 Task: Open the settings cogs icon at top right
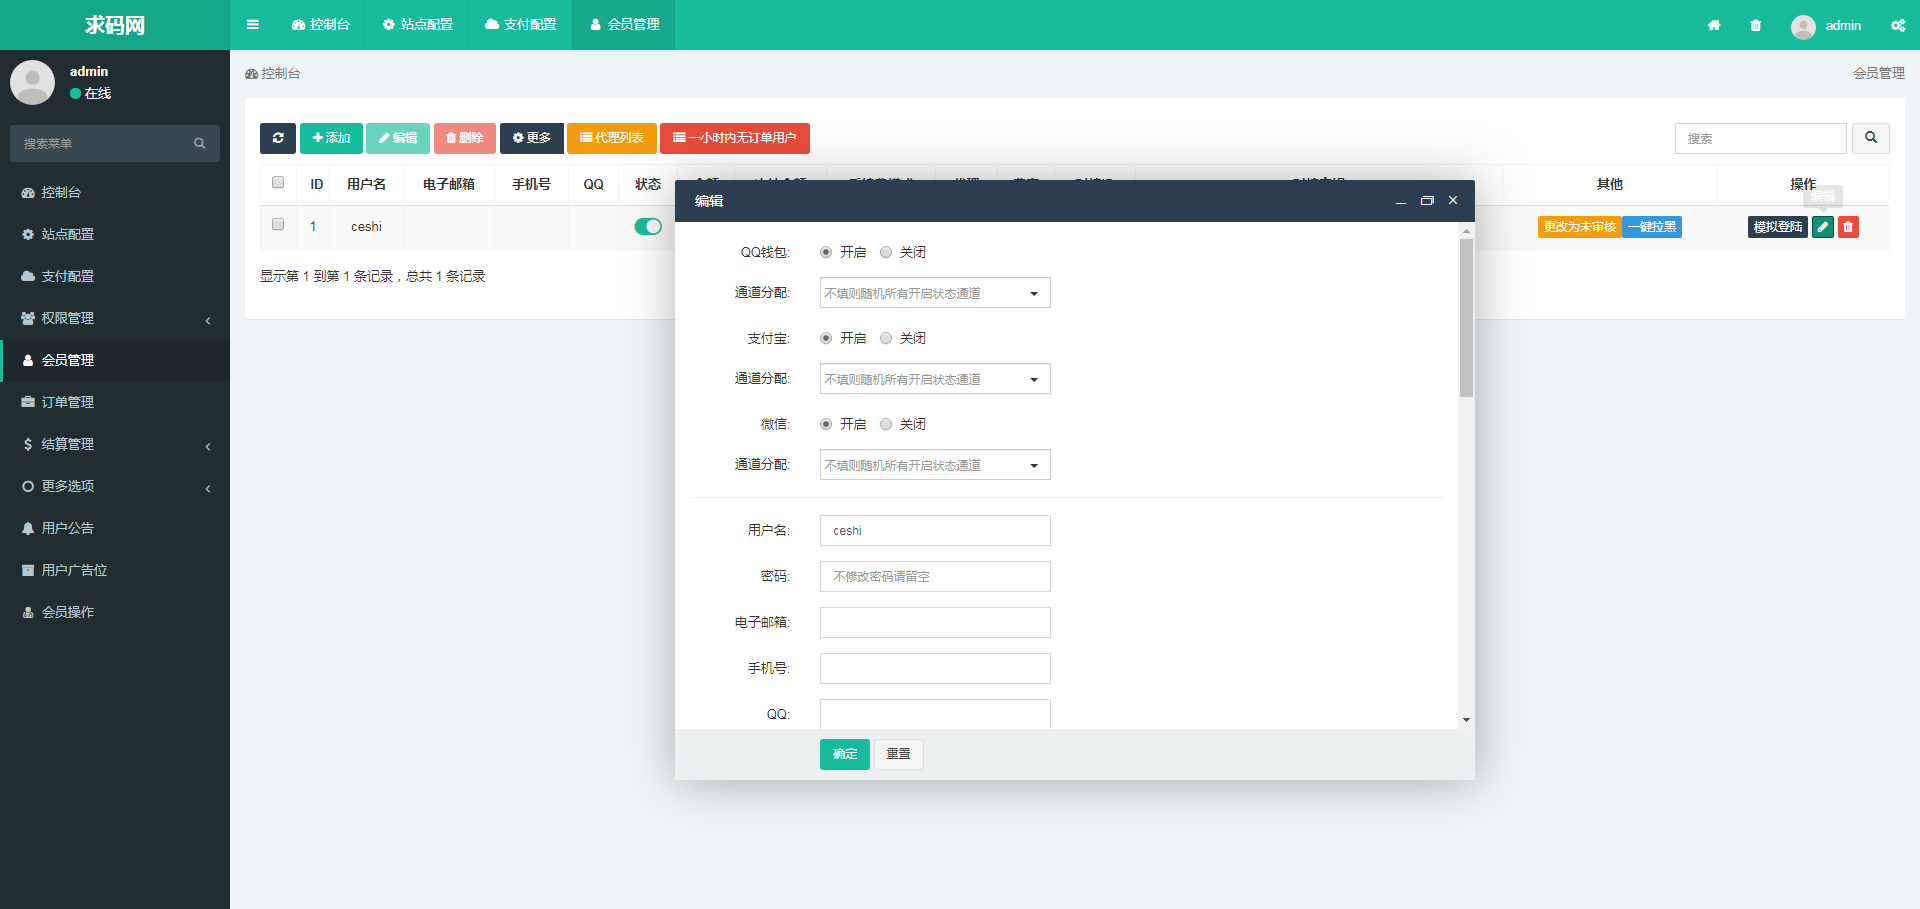(x=1897, y=26)
